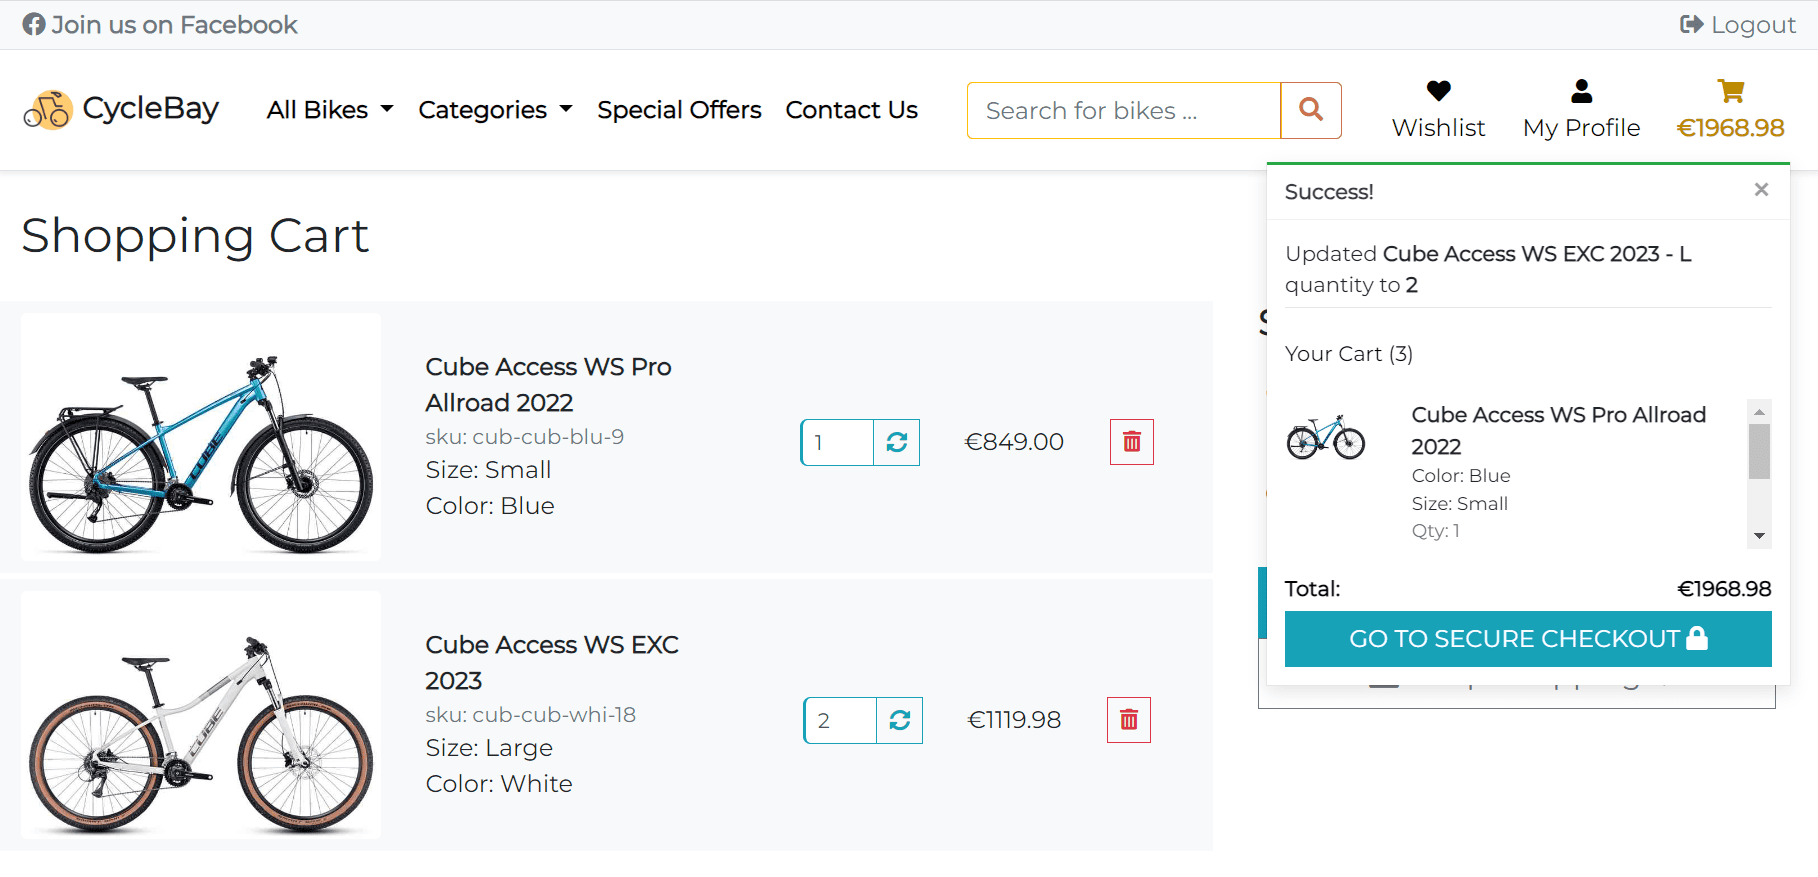Click Cube Access WS Pro Allroad 2022 in popup cart
Viewport: 1818px width, 877px height.
(x=1558, y=430)
